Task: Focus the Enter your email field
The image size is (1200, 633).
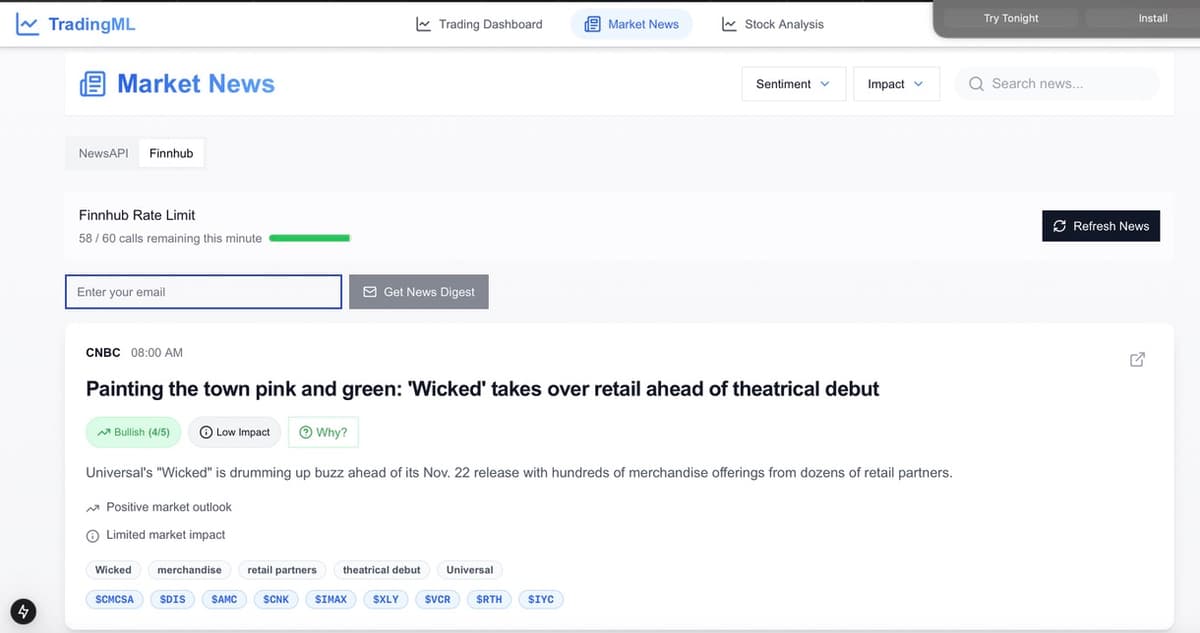Action: tap(203, 292)
